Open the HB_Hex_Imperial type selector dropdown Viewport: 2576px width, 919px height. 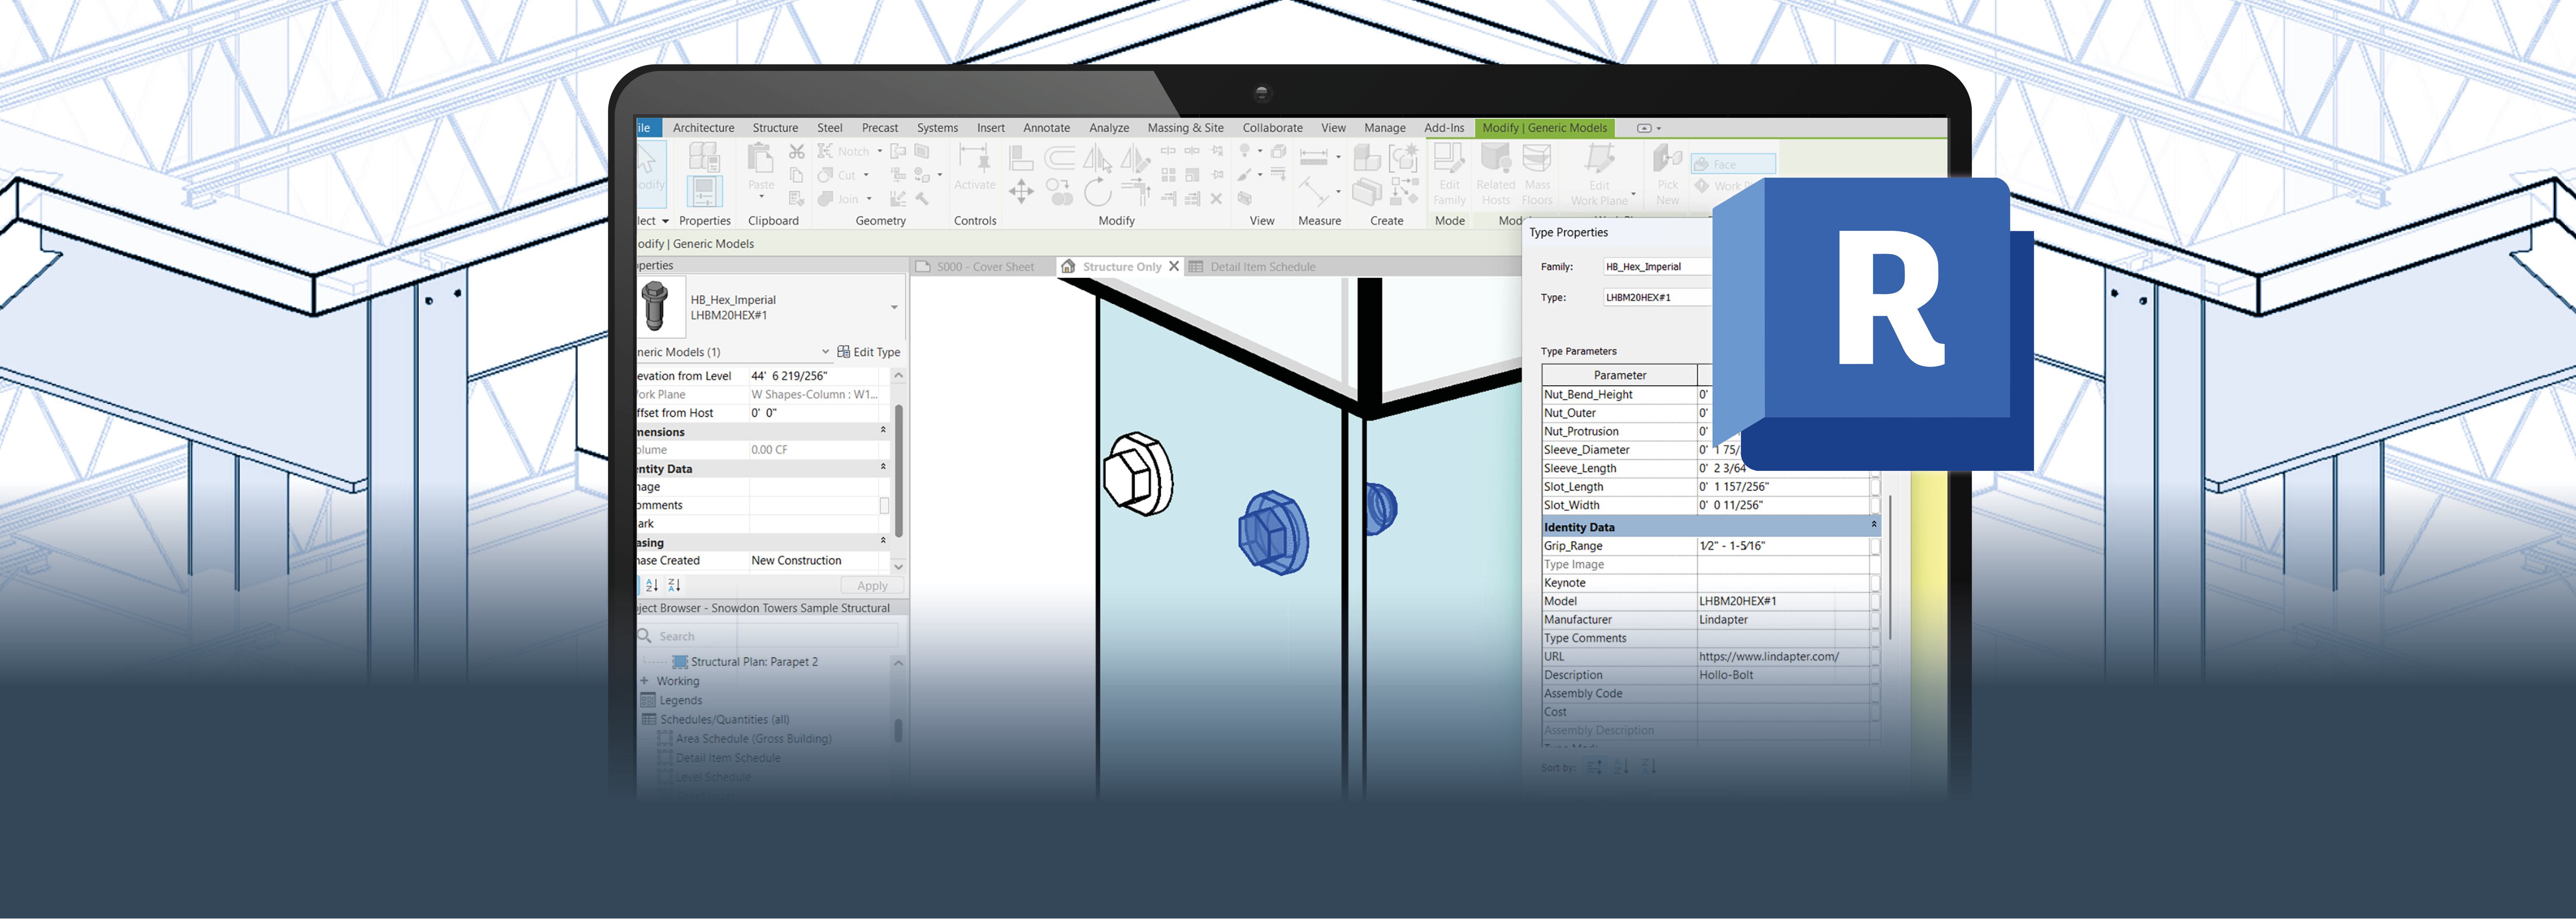pyautogui.click(x=894, y=307)
